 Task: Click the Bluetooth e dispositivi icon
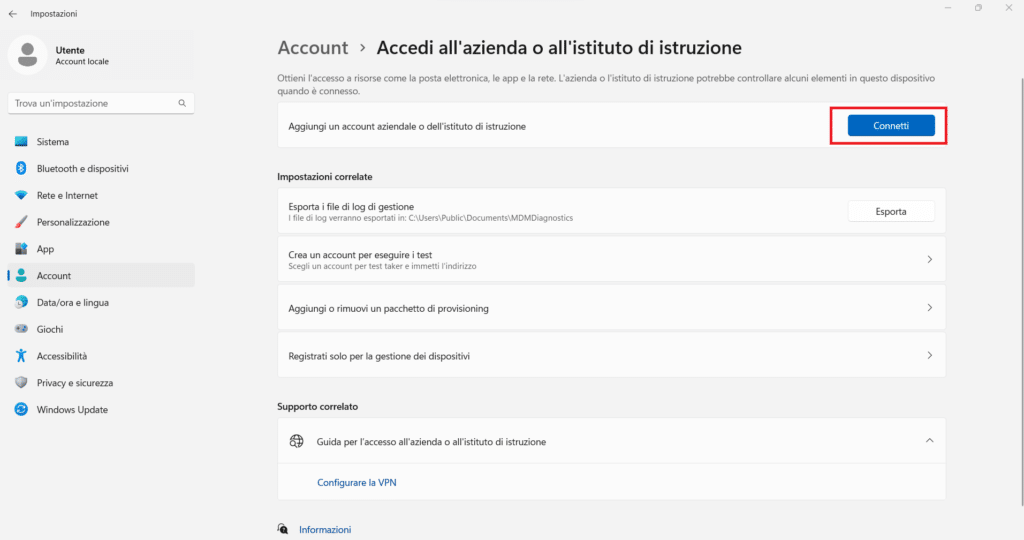(x=21, y=168)
